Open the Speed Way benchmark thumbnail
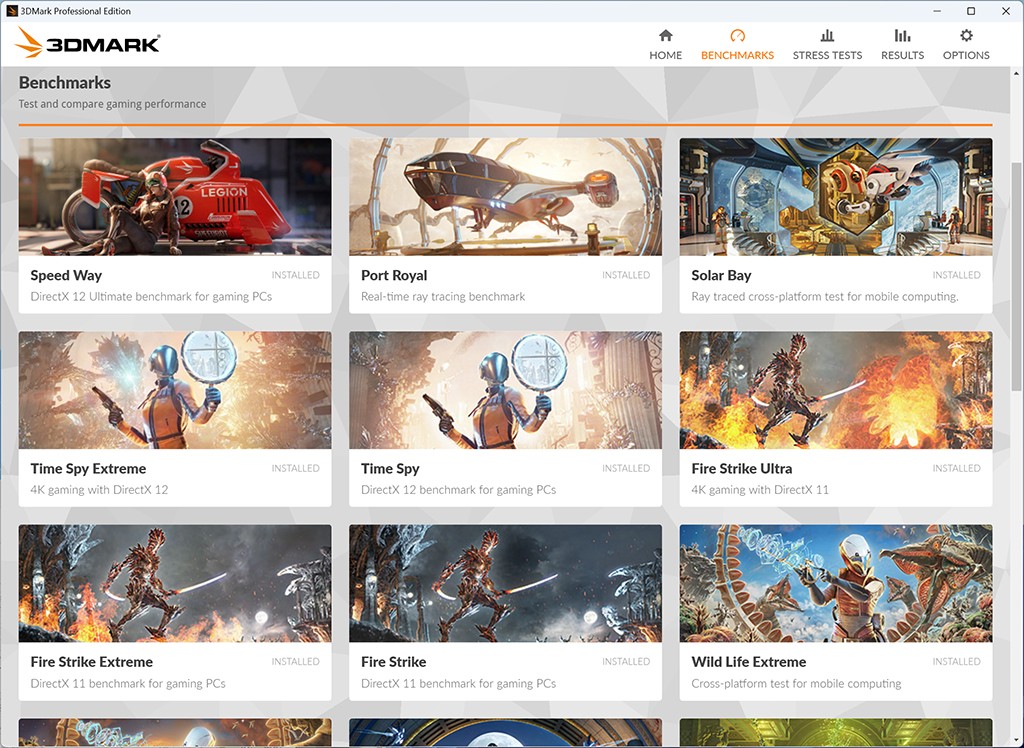Image resolution: width=1024 pixels, height=748 pixels. coord(175,197)
